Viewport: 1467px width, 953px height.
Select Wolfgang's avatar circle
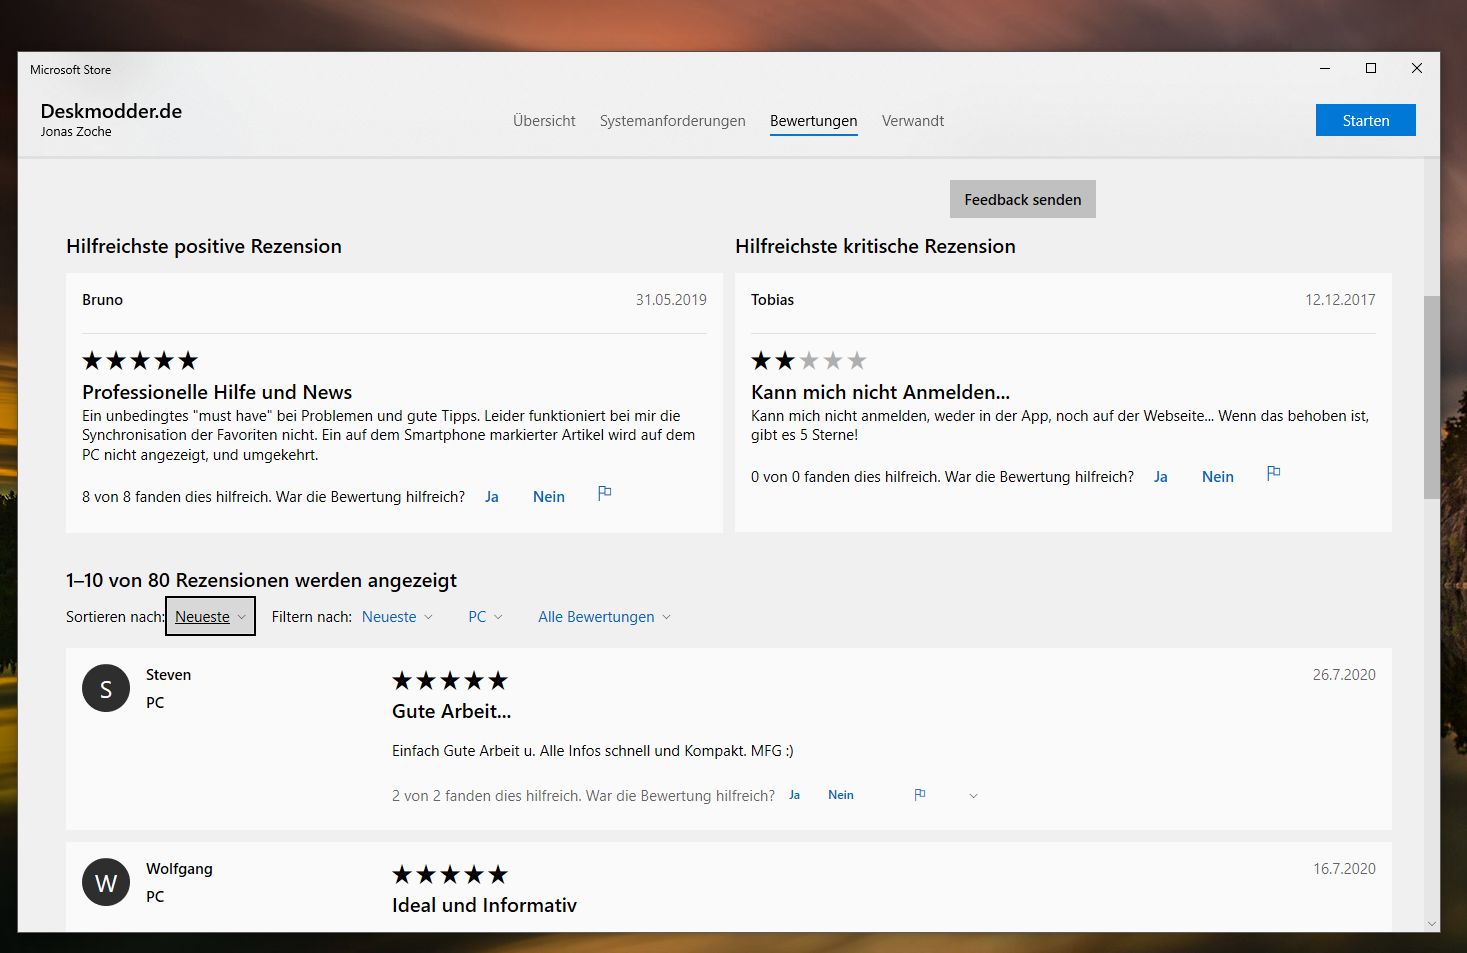point(106,882)
